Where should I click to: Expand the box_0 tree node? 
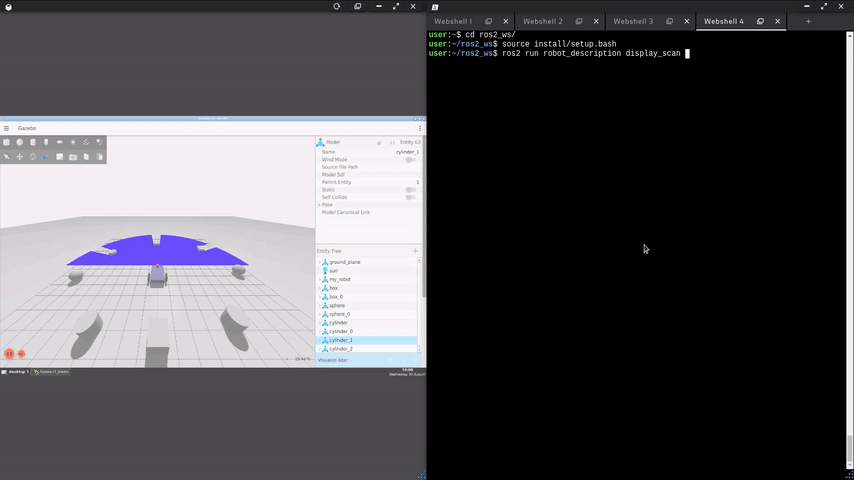[320, 297]
